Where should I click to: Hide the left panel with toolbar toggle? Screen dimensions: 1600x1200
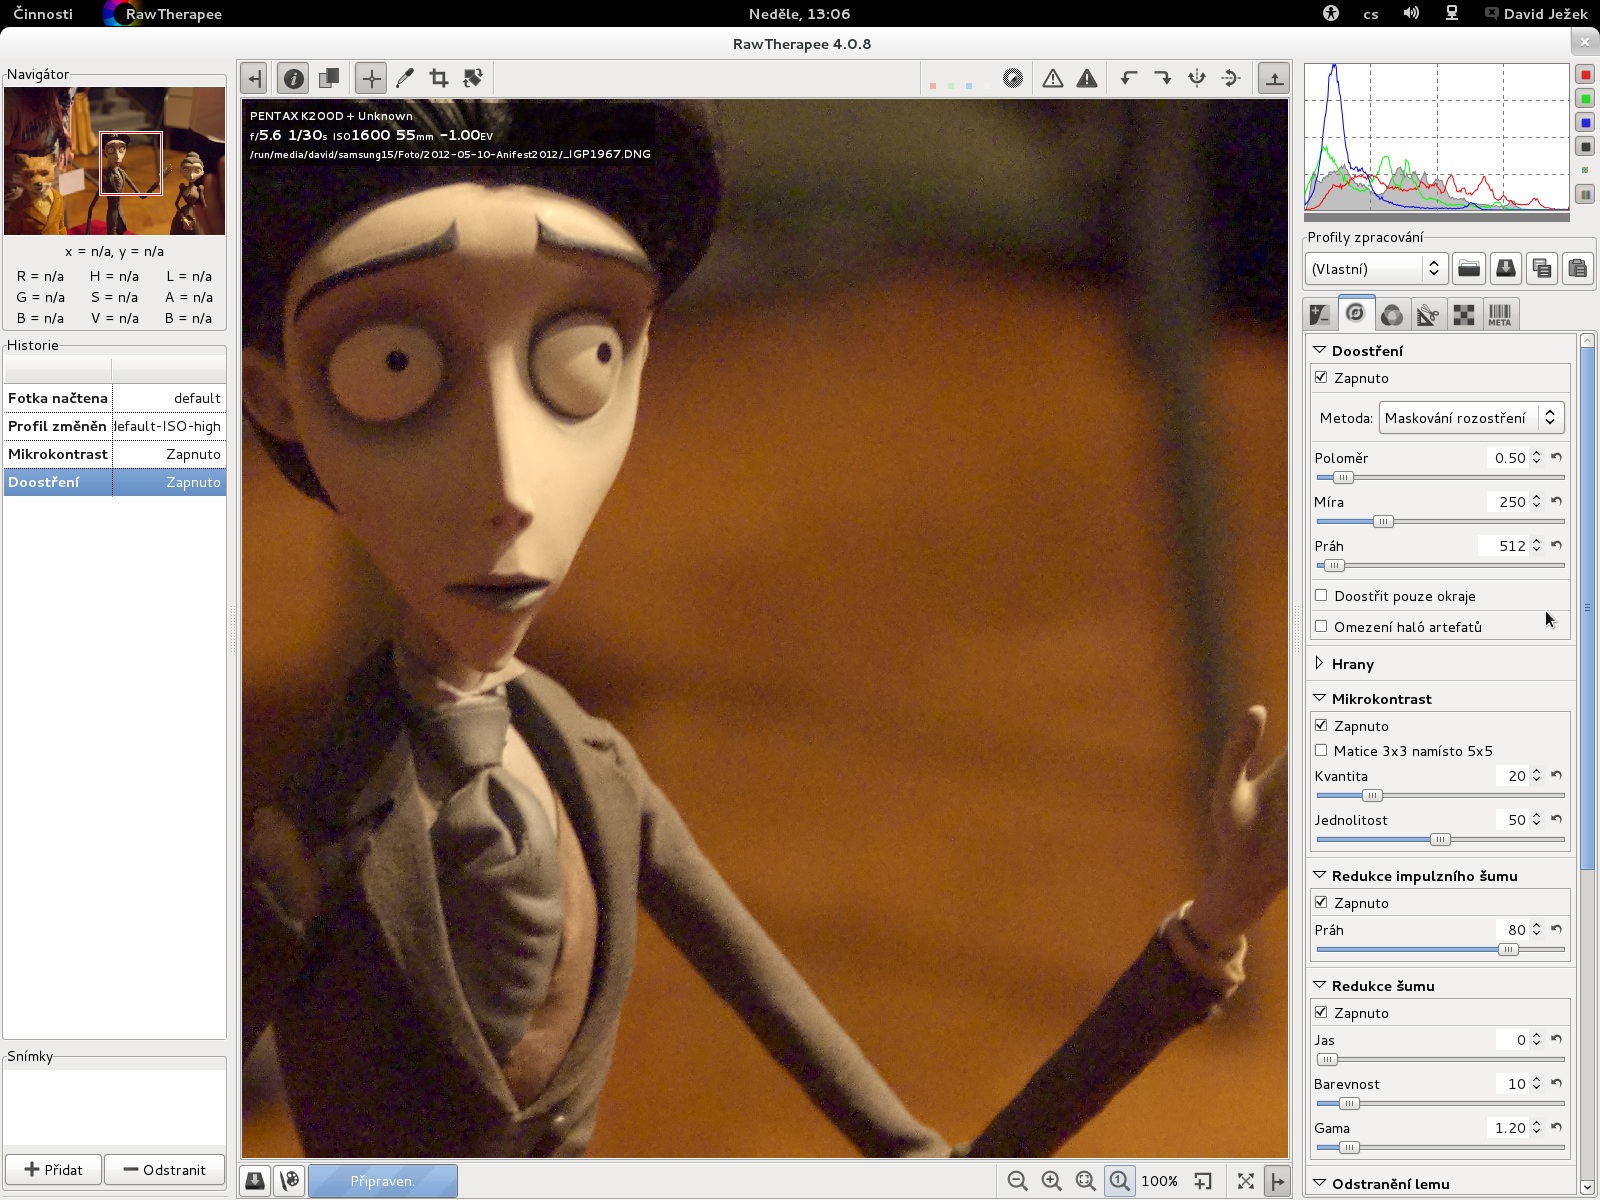coord(254,78)
